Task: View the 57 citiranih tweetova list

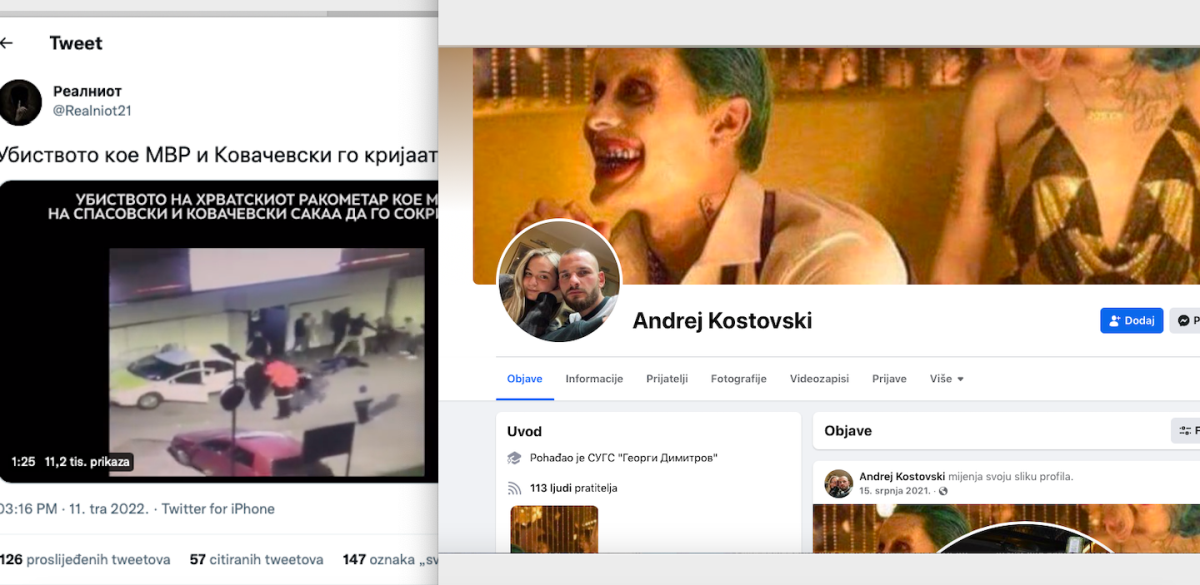Action: point(256,560)
